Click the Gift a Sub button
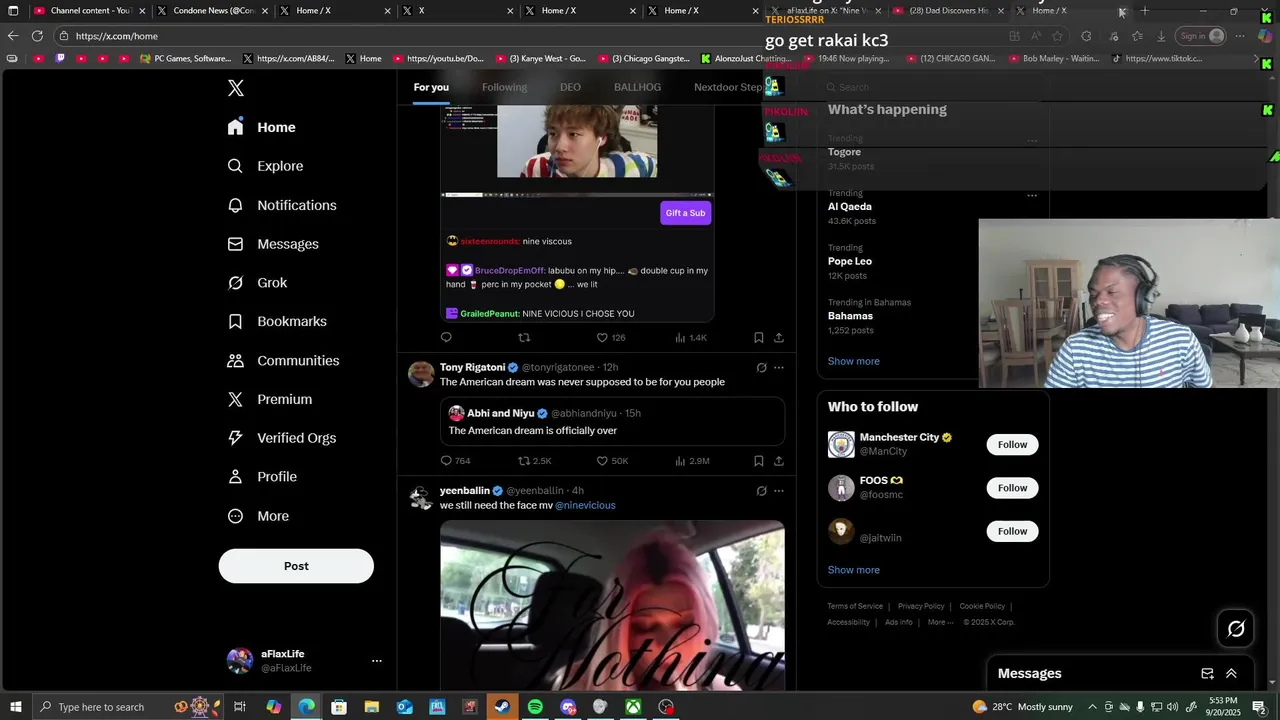 685,213
